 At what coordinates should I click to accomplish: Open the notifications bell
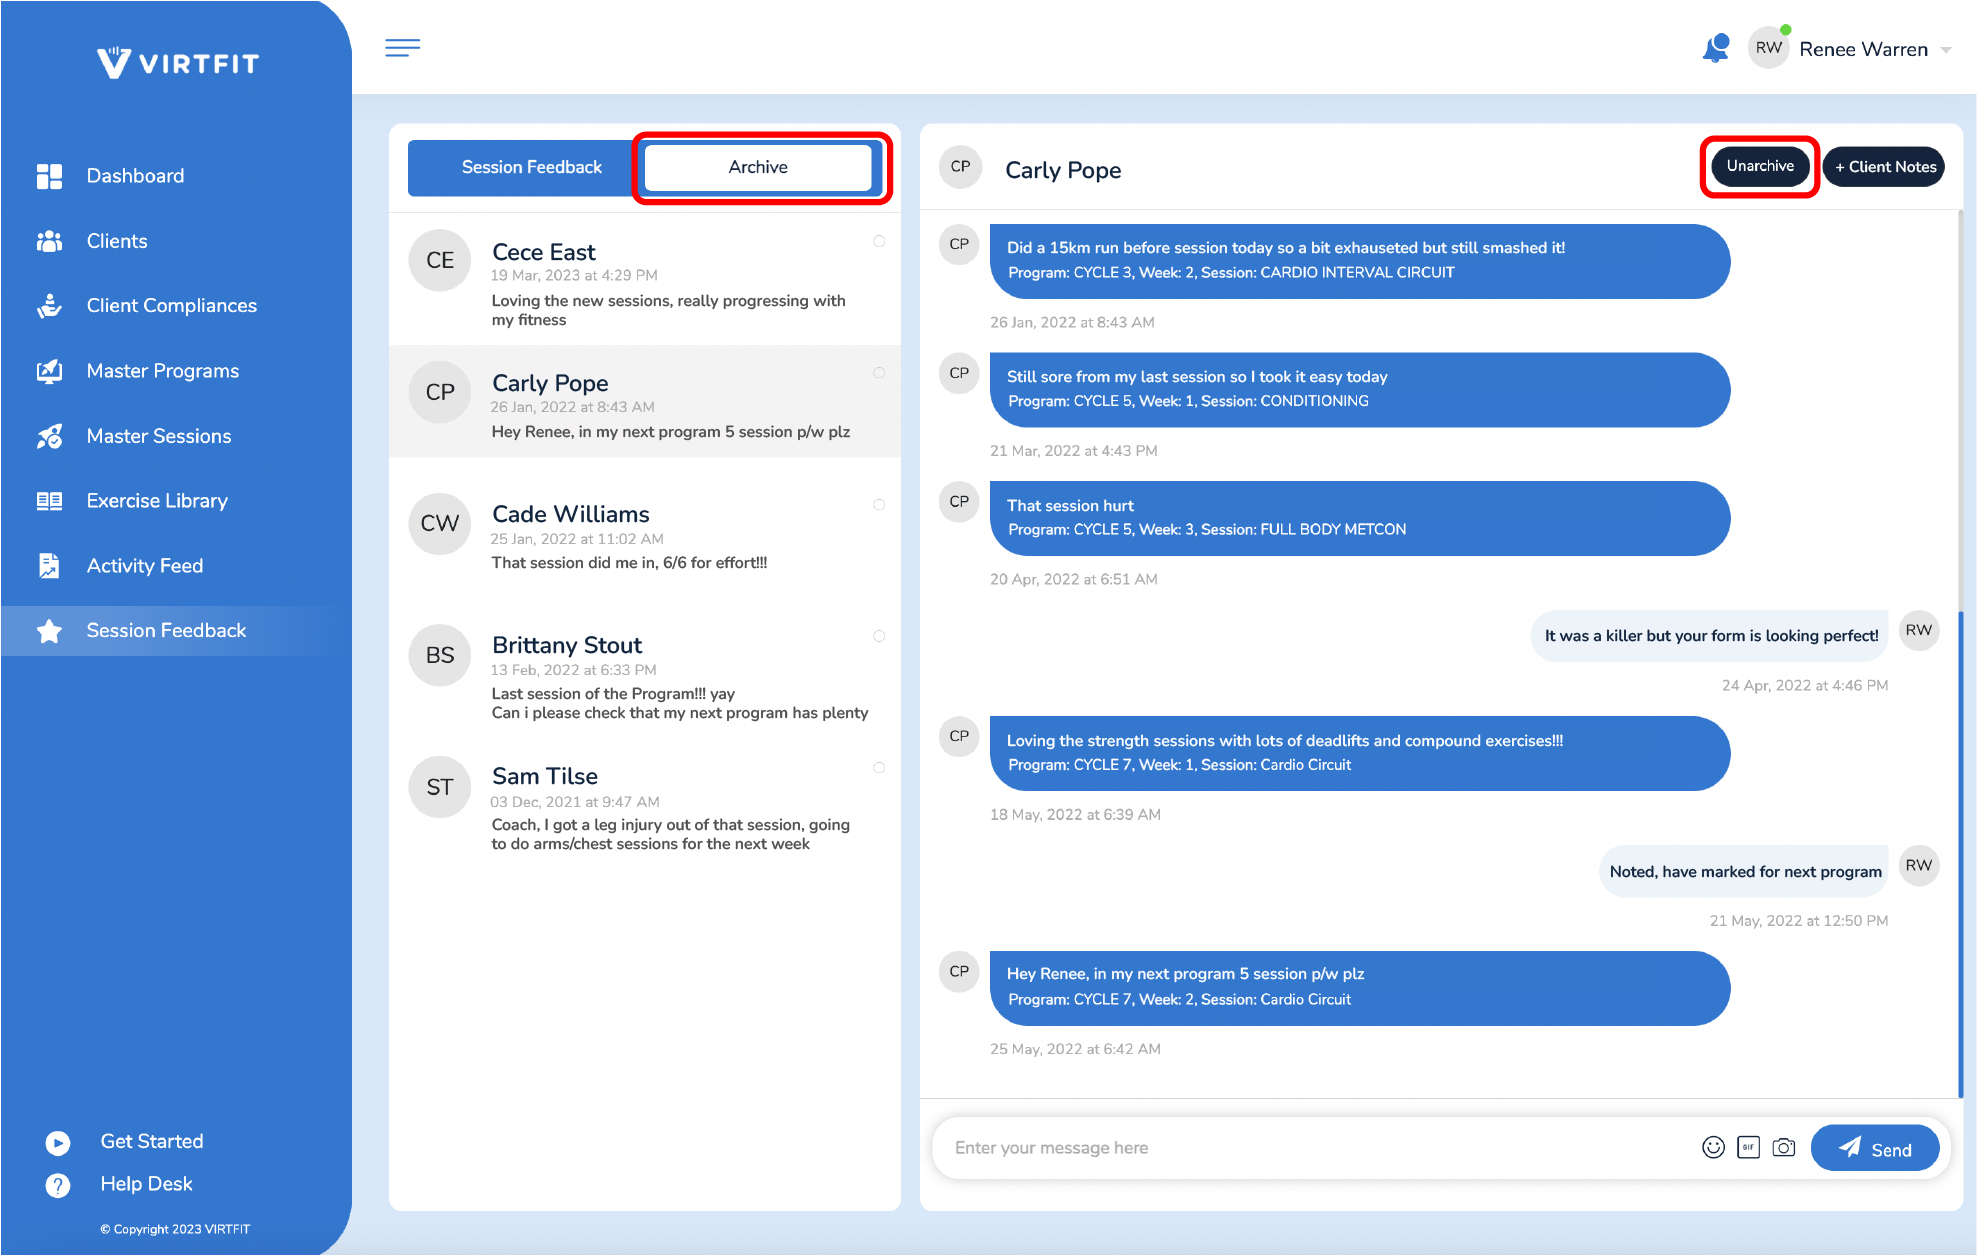pyautogui.click(x=1716, y=48)
